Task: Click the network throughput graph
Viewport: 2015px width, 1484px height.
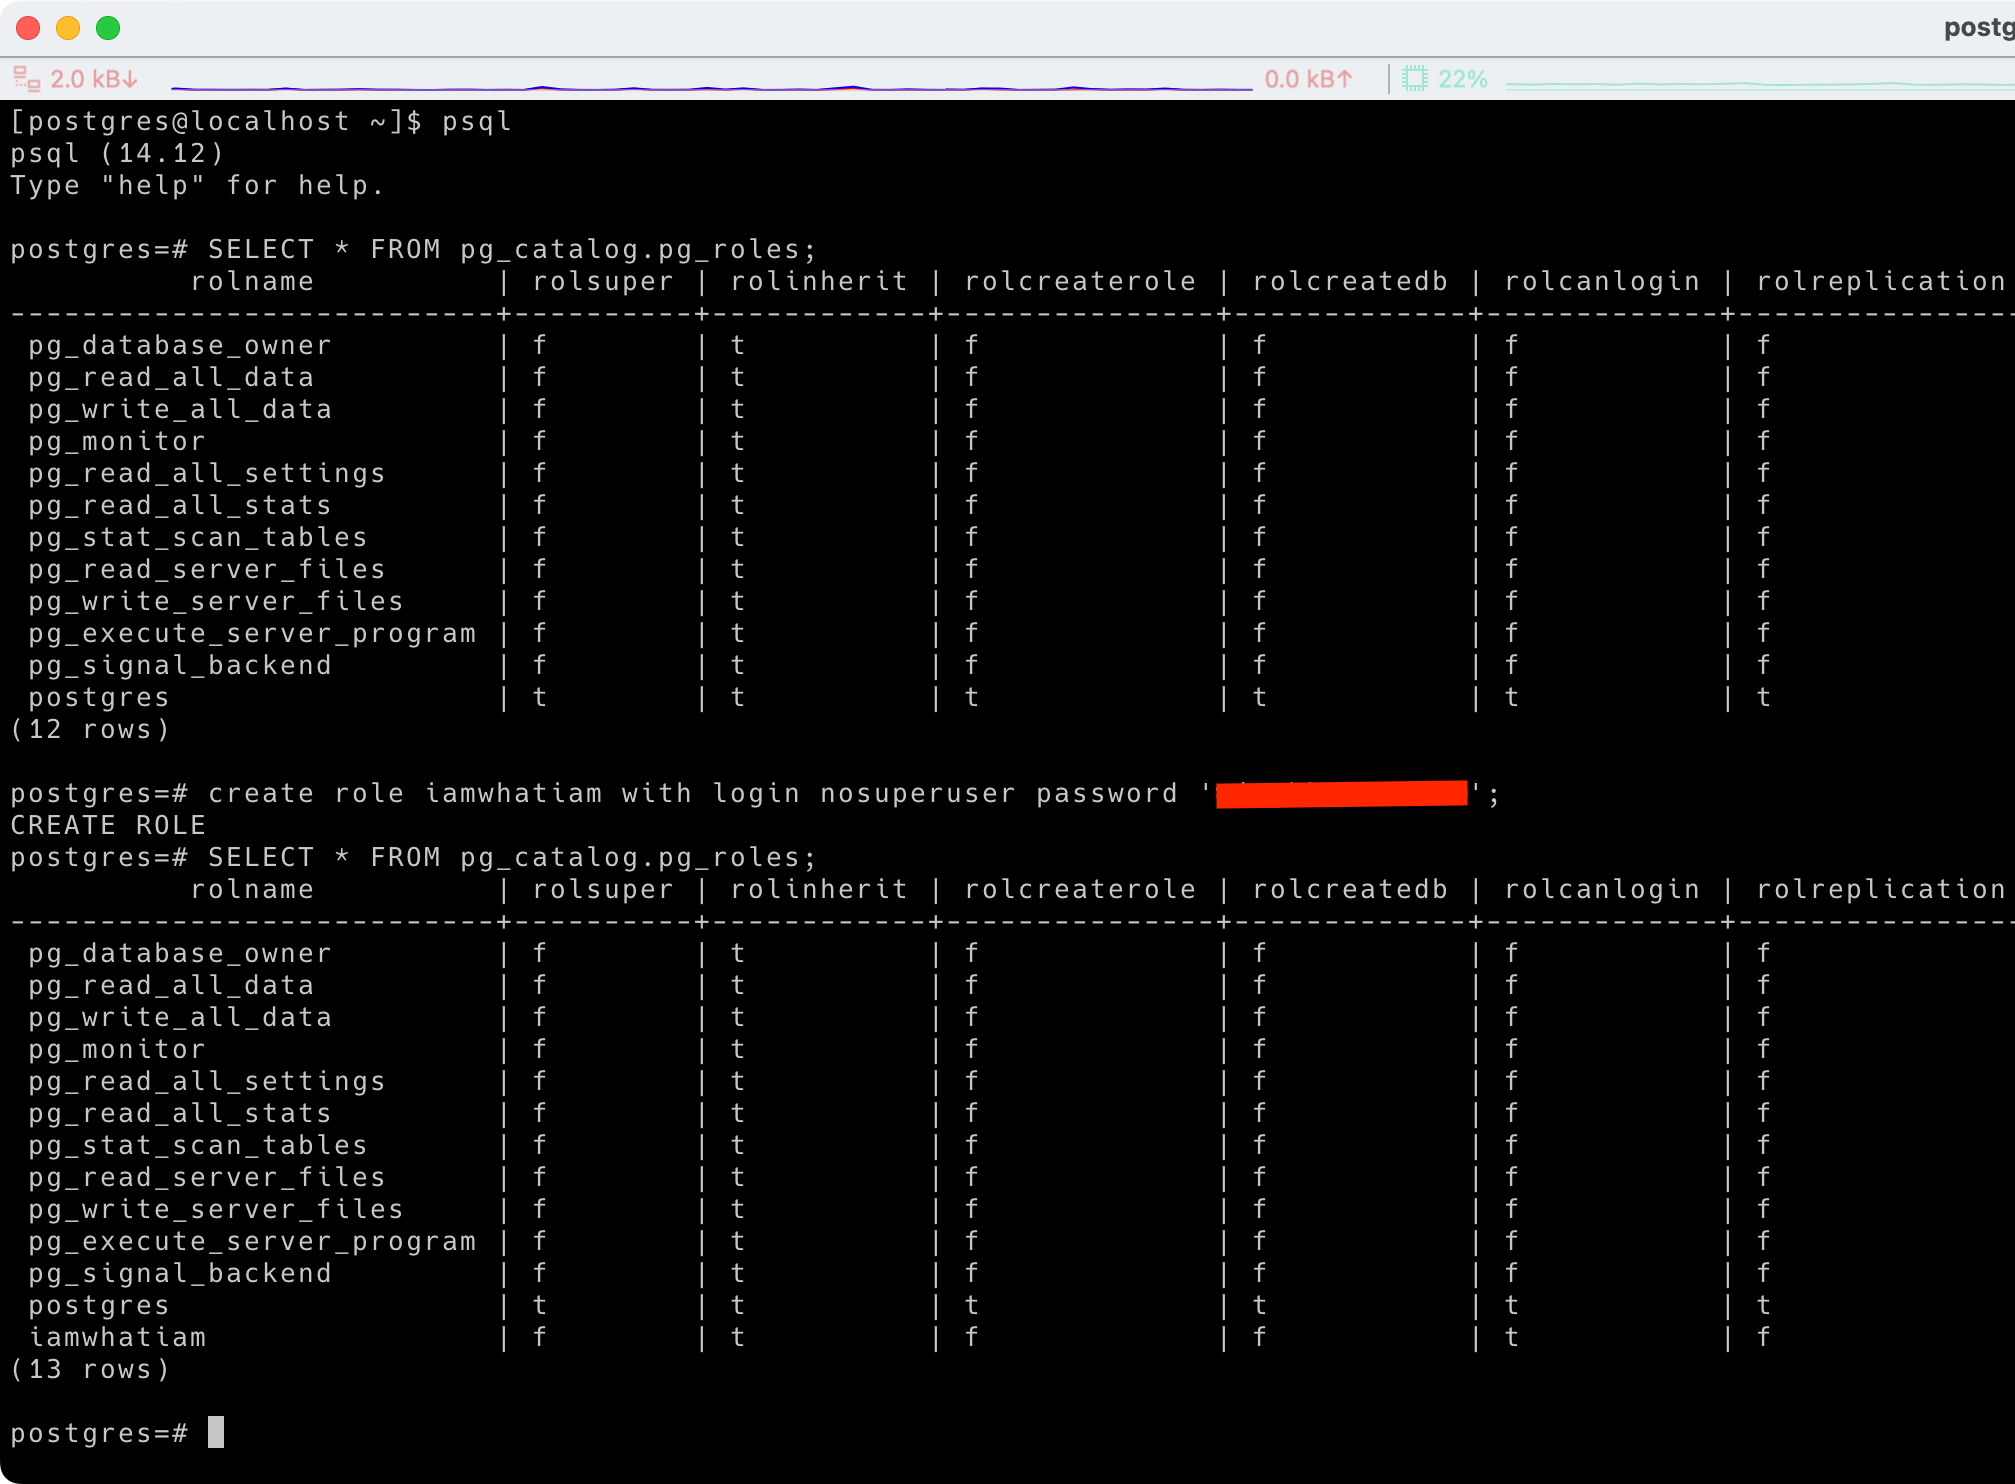Action: point(710,87)
